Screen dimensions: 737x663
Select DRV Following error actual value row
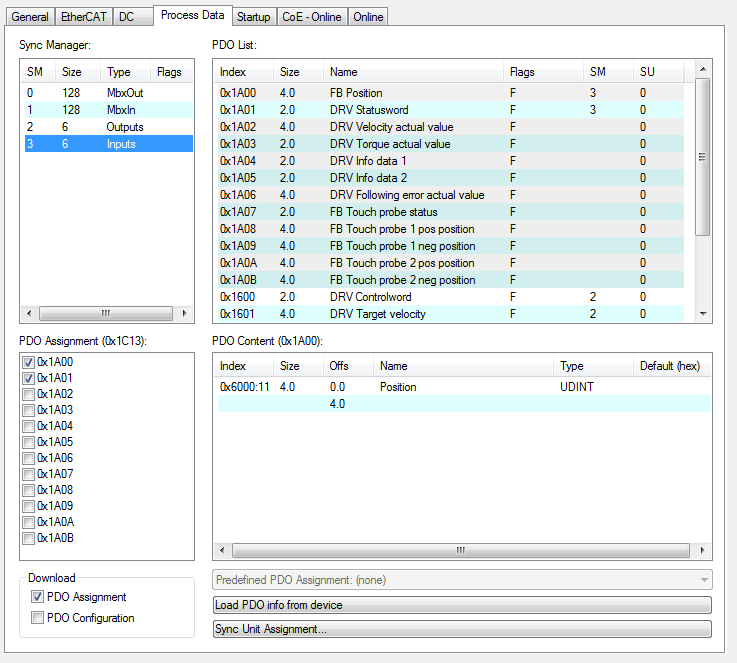[451, 195]
